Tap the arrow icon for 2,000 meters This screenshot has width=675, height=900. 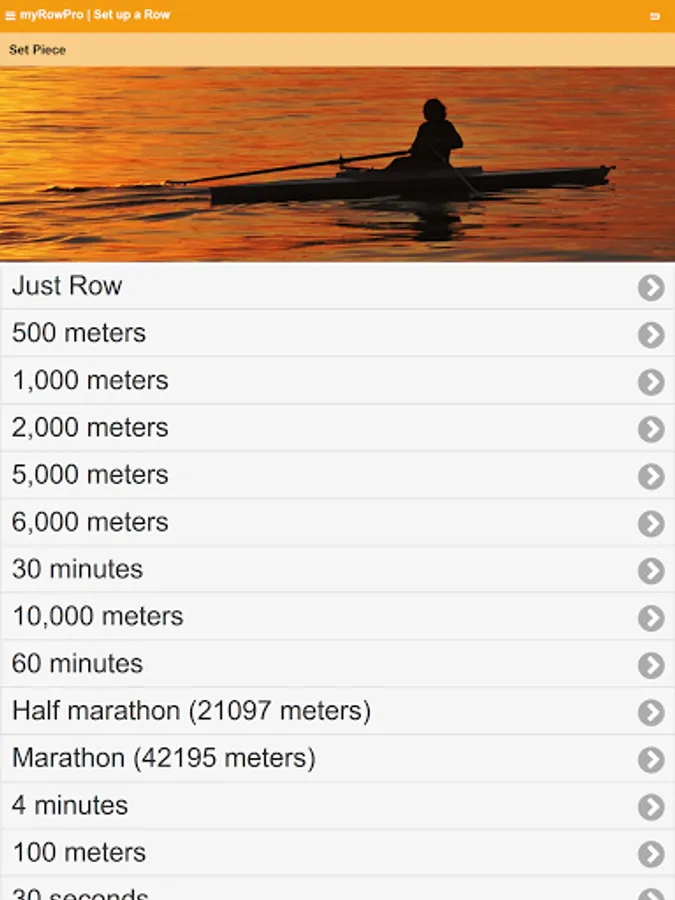click(651, 429)
